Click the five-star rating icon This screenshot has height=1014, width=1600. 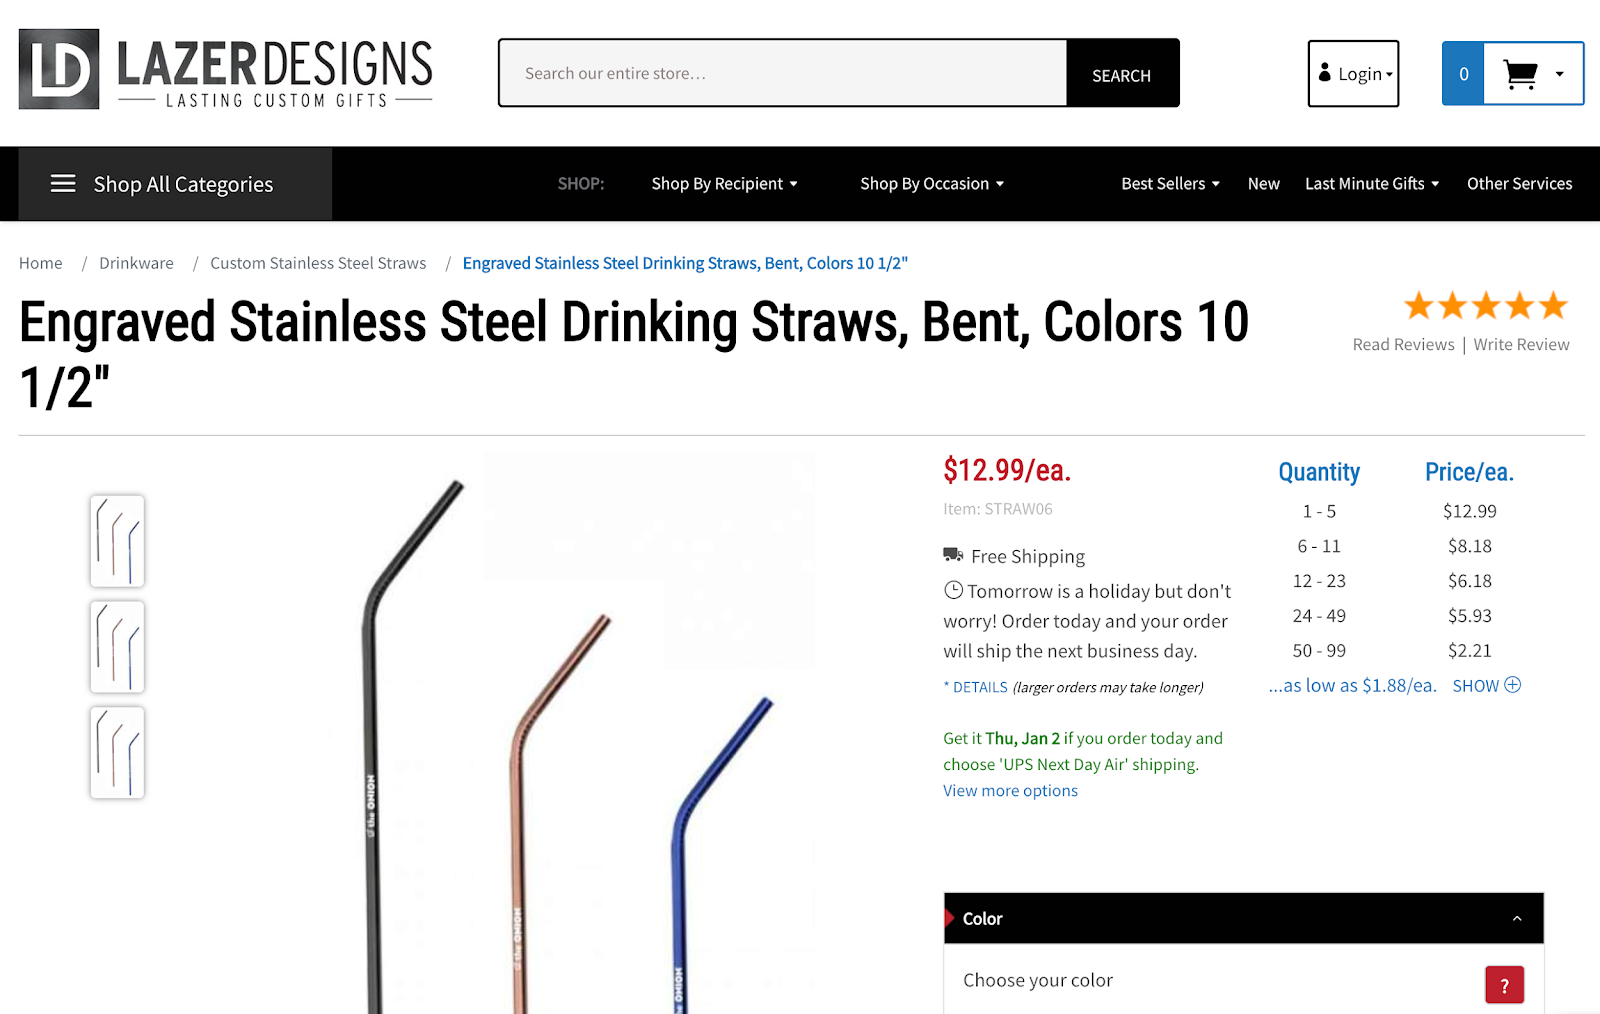tap(1485, 305)
